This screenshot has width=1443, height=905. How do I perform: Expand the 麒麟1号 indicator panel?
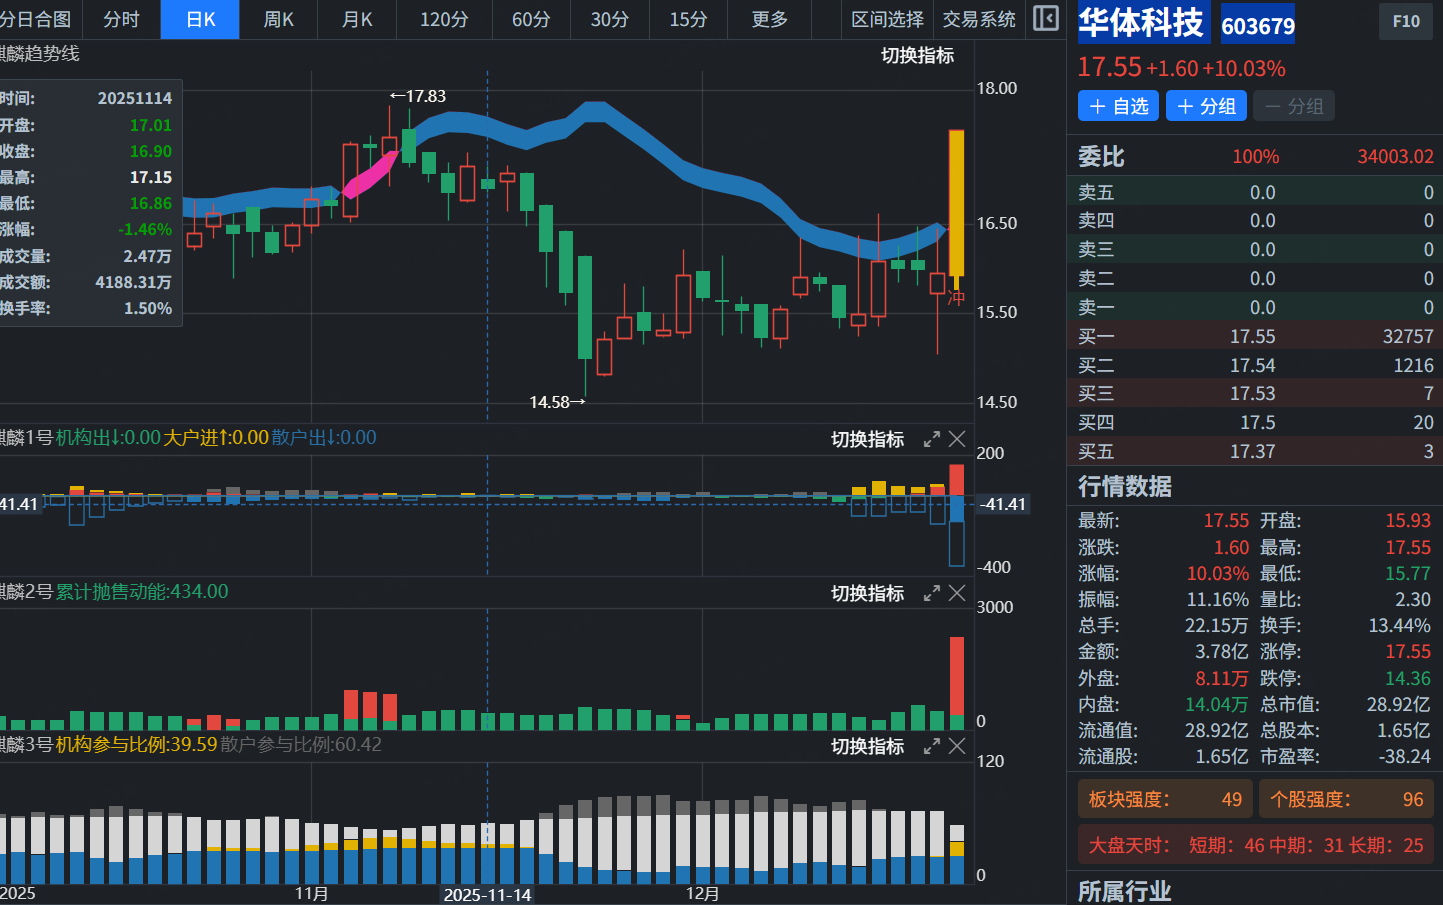[x=932, y=439]
